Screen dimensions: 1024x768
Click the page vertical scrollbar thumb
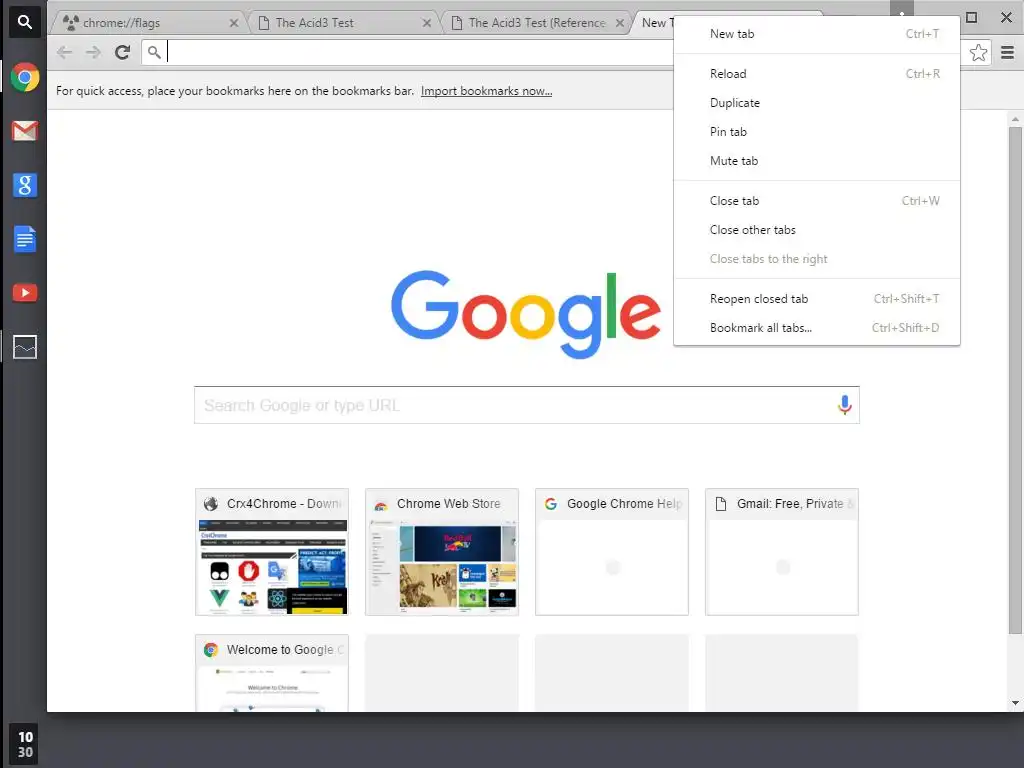coord(1015,380)
